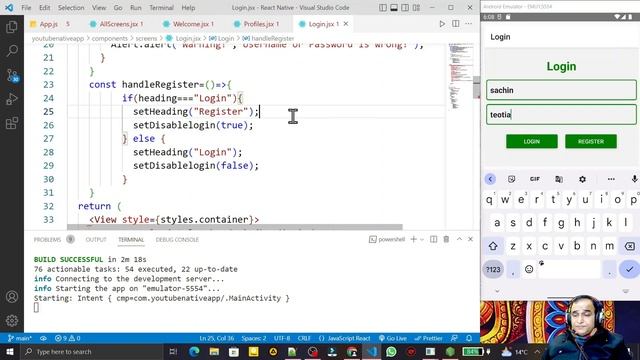The height and width of the screenshot is (360, 640).
Task: Click the horizontal editor scrollbar
Action: tap(235, 227)
